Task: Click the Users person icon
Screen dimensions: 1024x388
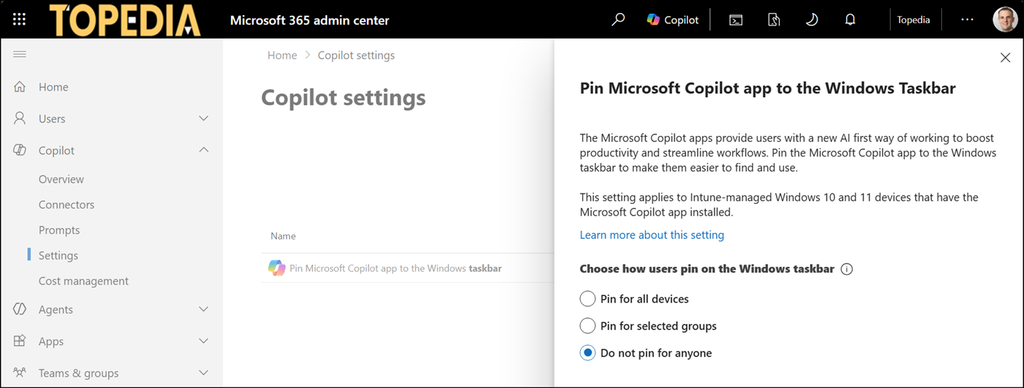Action: (x=20, y=118)
